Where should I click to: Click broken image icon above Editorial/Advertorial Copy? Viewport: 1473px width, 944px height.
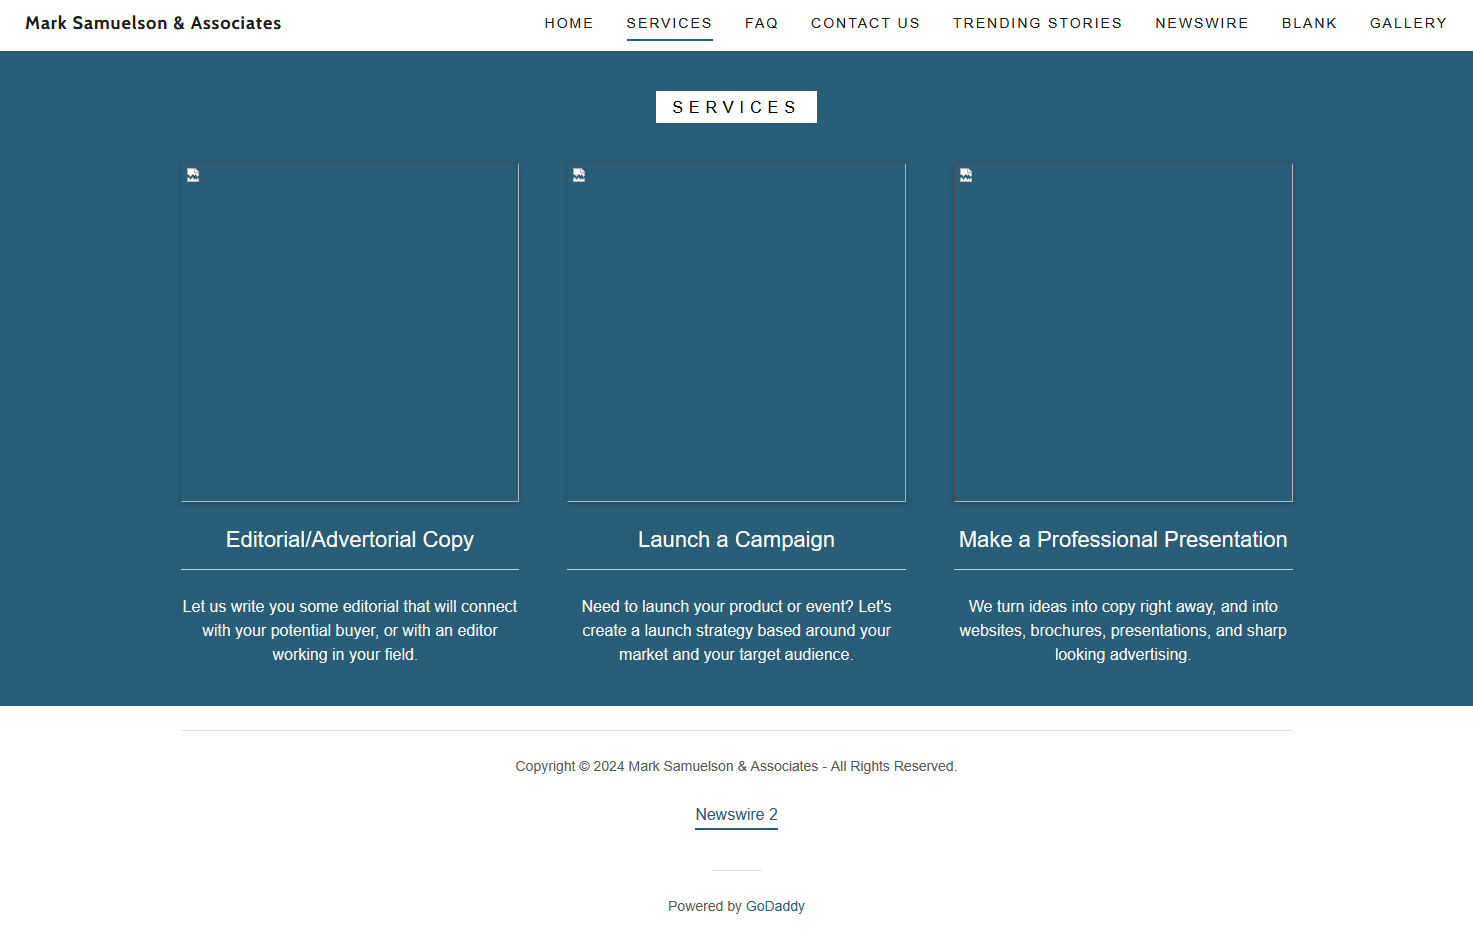tap(193, 175)
